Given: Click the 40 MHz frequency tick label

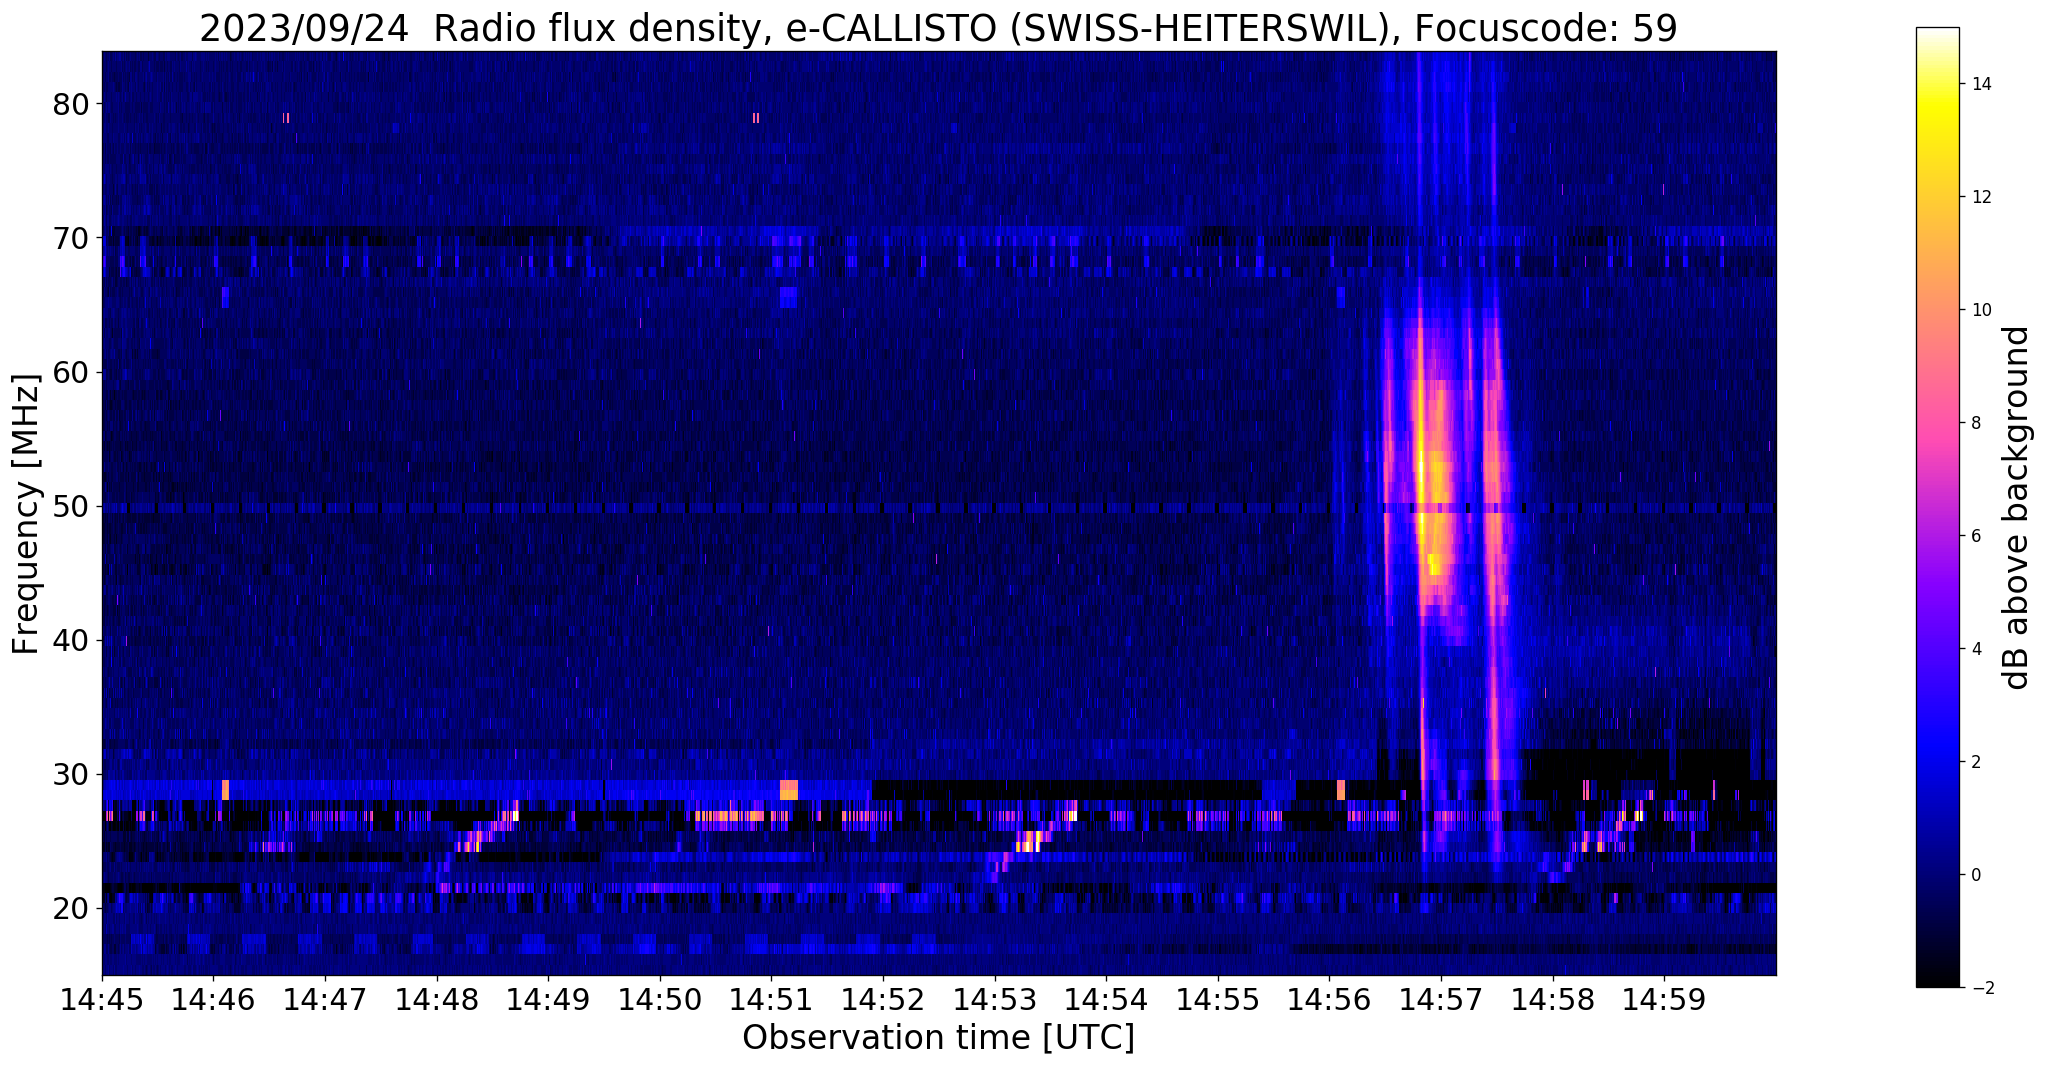Looking at the screenshot, I should pos(71,640).
